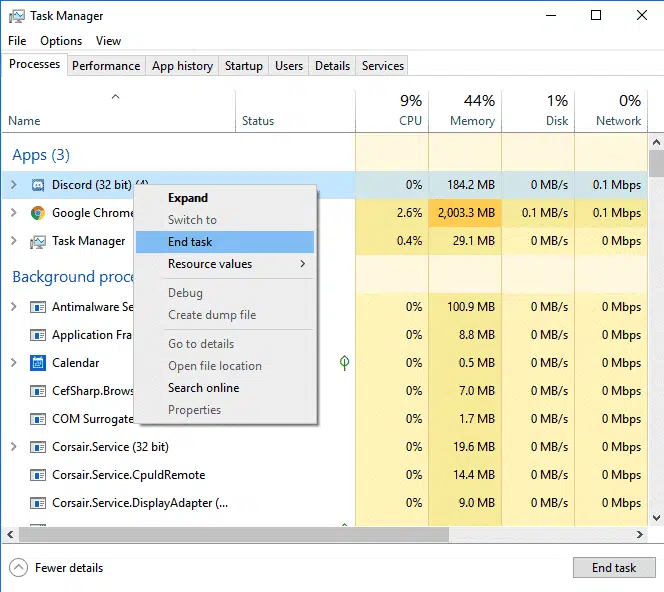
Task: Click Discord's 184.2 MB memory cell
Action: coord(465,185)
